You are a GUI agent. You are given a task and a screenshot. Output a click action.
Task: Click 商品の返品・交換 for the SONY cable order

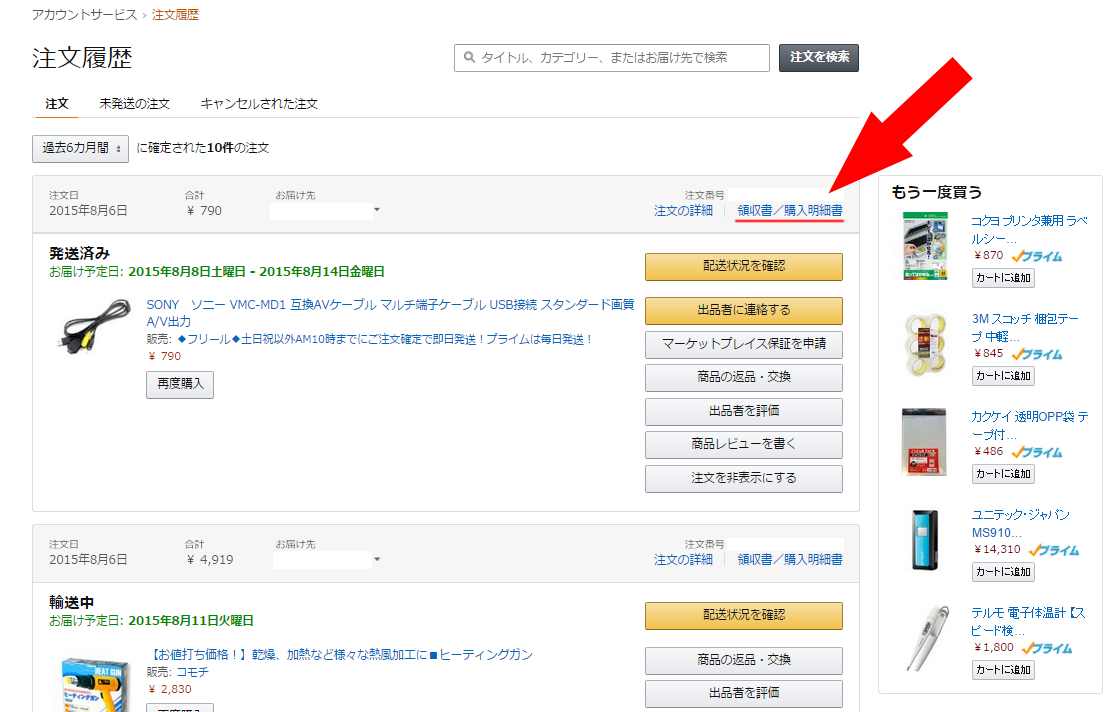744,377
